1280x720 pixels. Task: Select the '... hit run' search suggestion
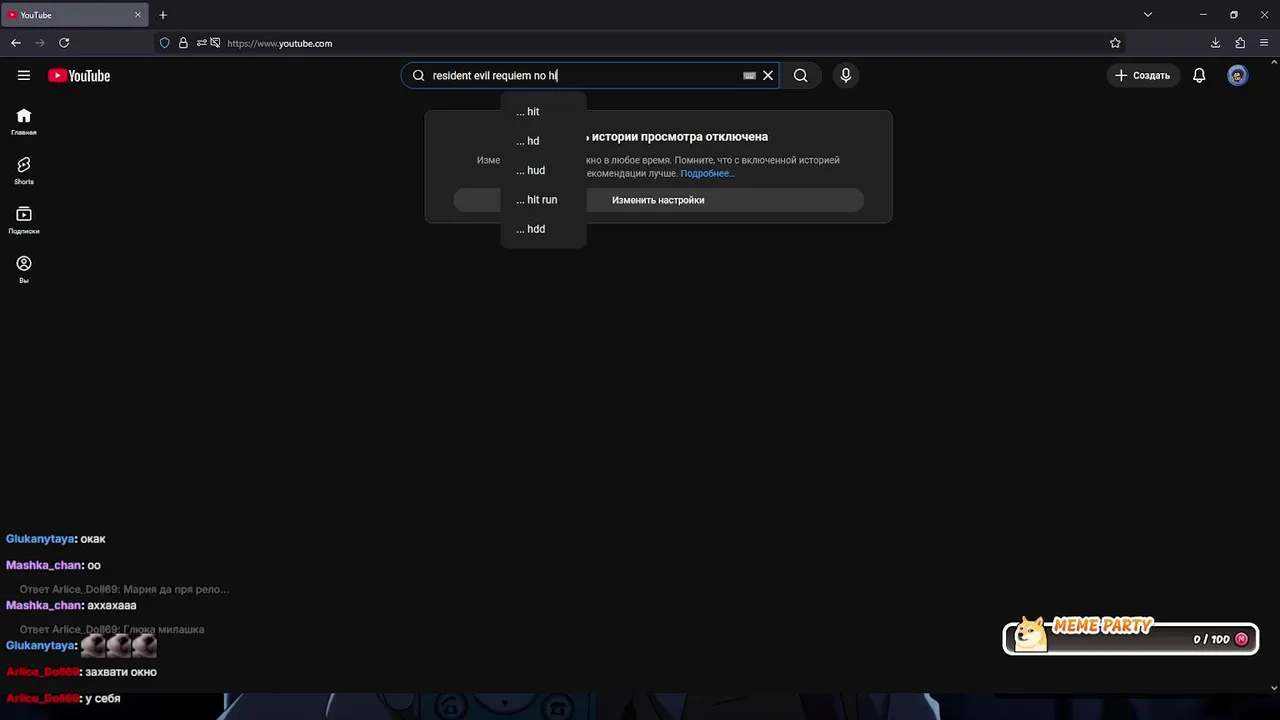pyautogui.click(x=543, y=199)
